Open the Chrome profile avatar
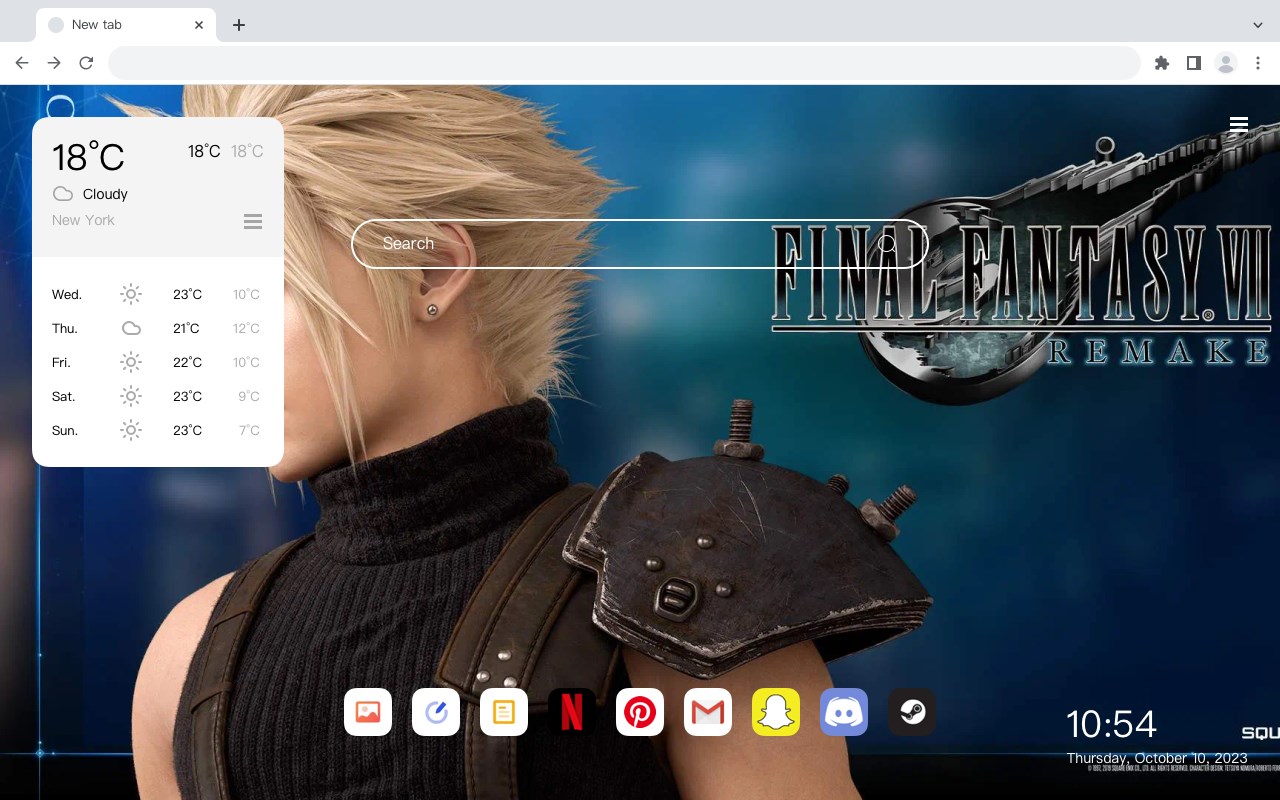The width and height of the screenshot is (1280, 800). 1226,63
